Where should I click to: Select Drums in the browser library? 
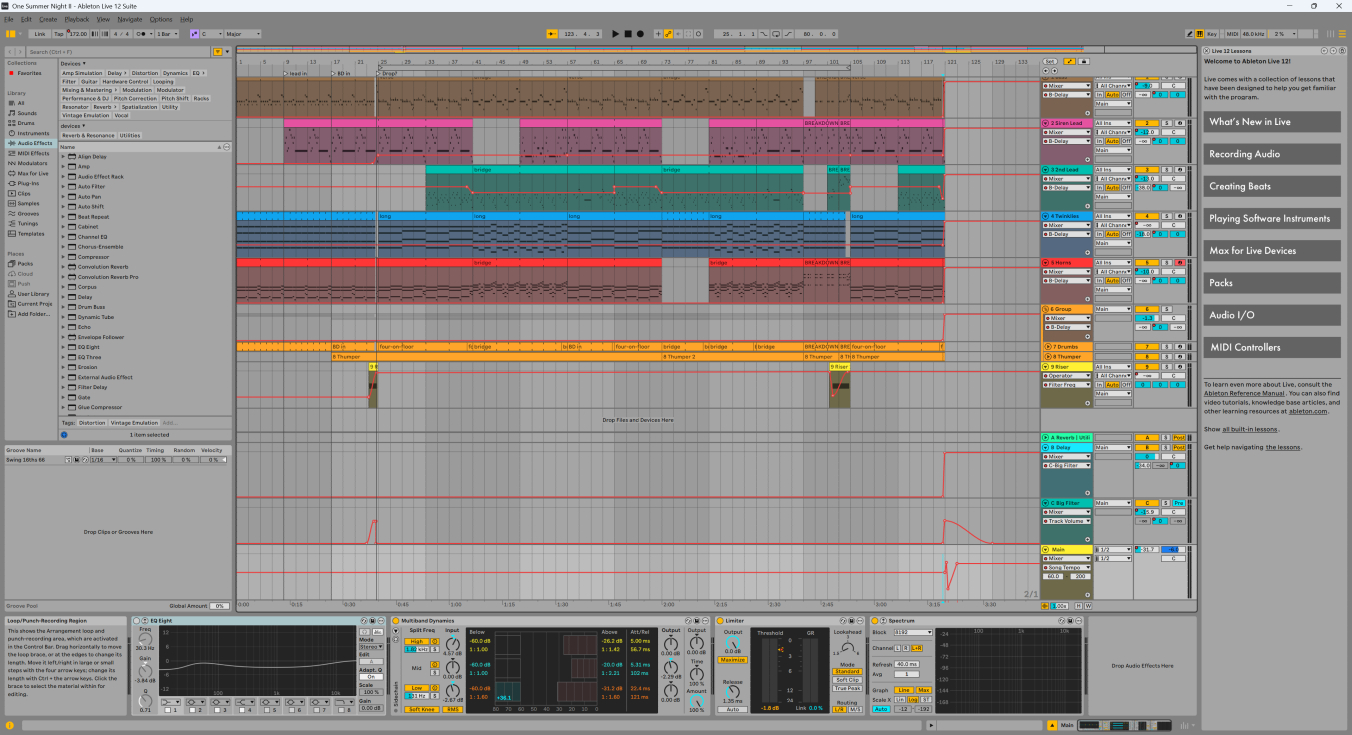(x=26, y=123)
